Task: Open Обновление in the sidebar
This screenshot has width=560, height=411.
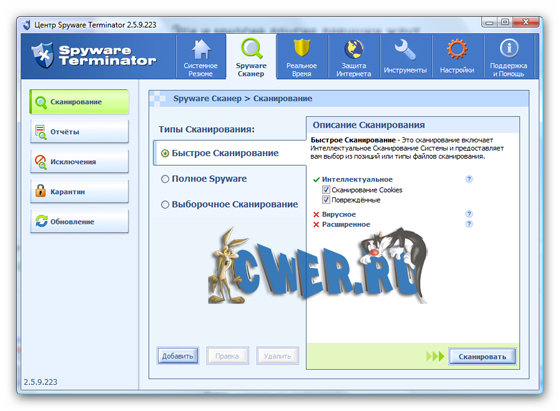Action: [79, 222]
